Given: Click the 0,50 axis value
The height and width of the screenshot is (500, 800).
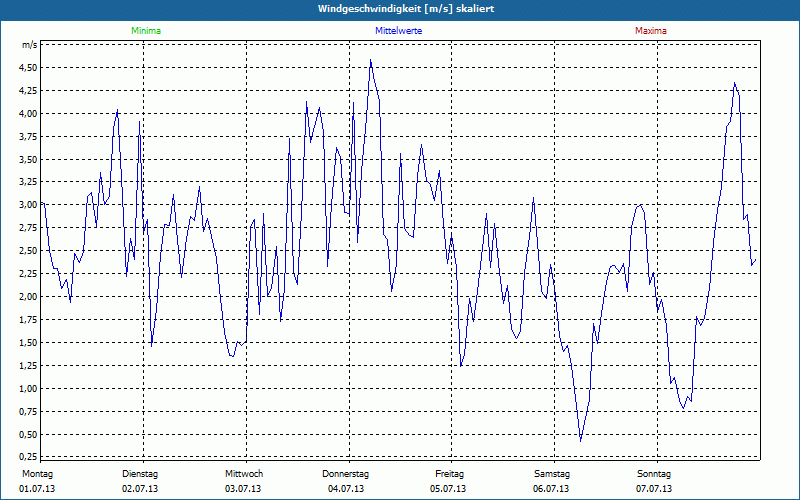Looking at the screenshot, I should click(29, 435).
